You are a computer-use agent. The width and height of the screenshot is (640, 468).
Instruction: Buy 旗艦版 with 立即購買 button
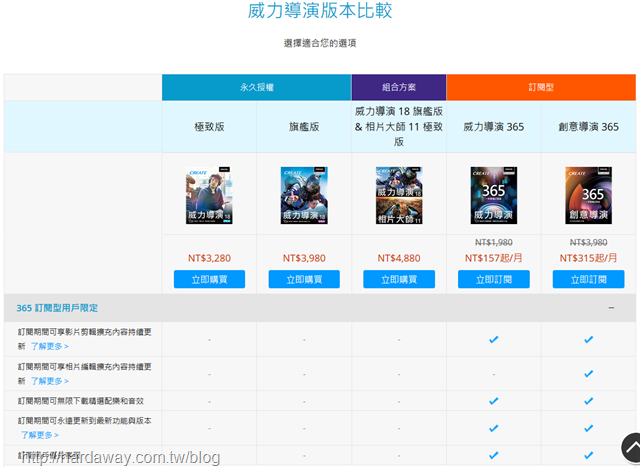304,279
